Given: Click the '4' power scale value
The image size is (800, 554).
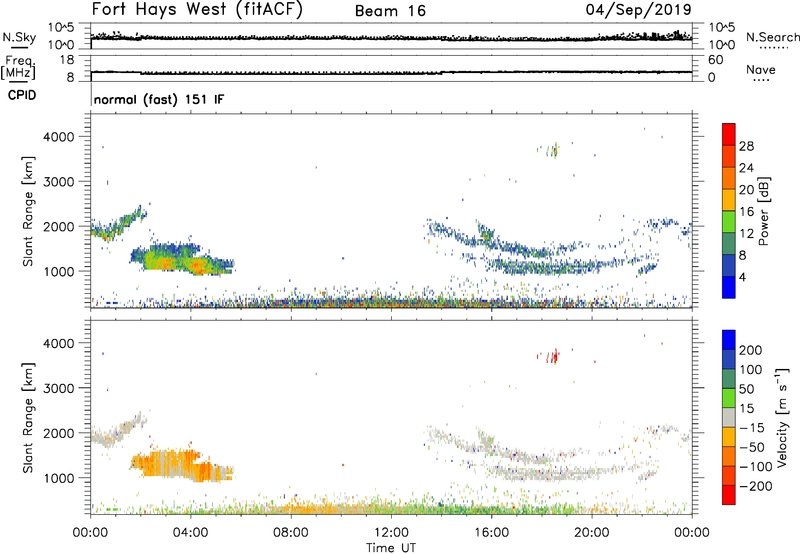Looking at the screenshot, I should [742, 277].
